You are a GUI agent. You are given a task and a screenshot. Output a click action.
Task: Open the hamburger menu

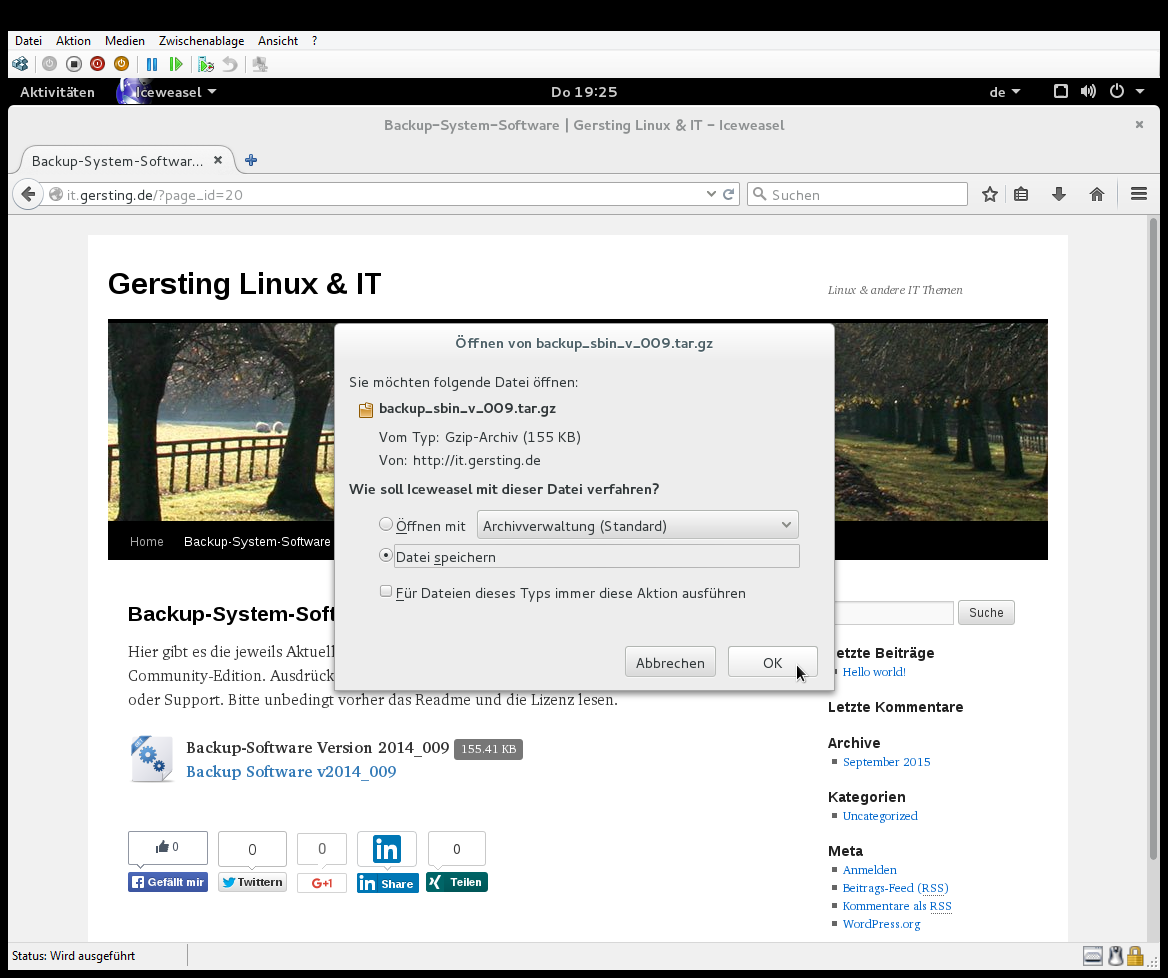pos(1138,194)
